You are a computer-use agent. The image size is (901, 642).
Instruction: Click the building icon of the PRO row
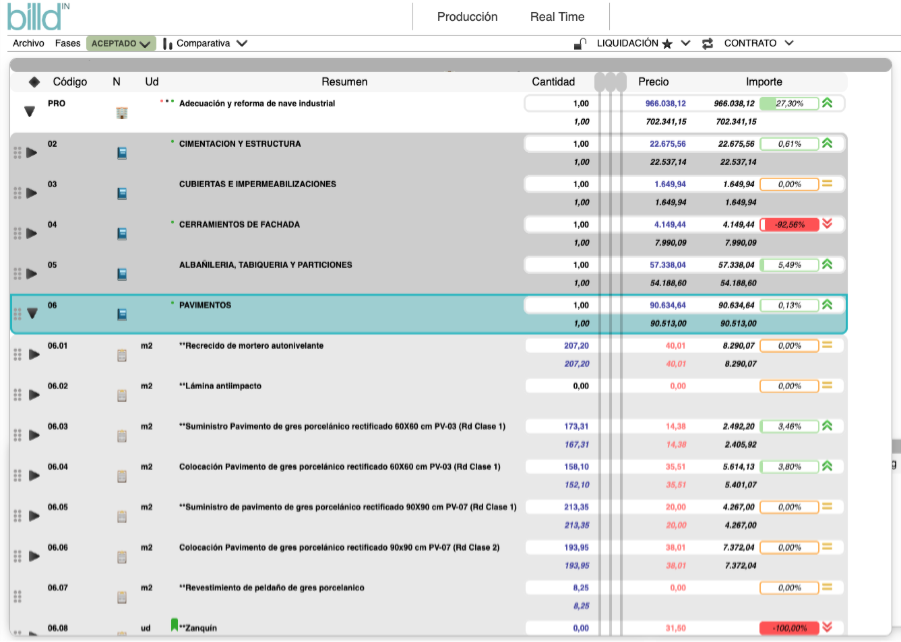pos(122,113)
